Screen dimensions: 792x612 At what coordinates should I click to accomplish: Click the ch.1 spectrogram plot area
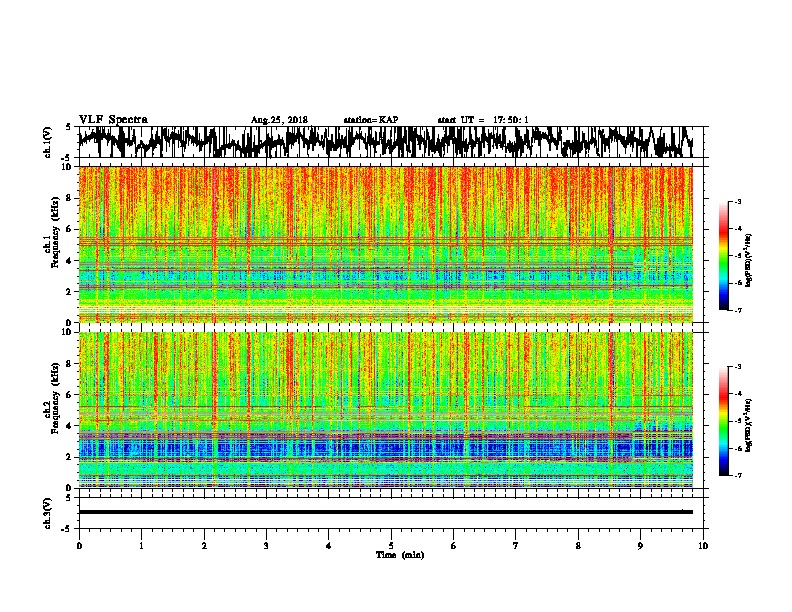(385, 244)
